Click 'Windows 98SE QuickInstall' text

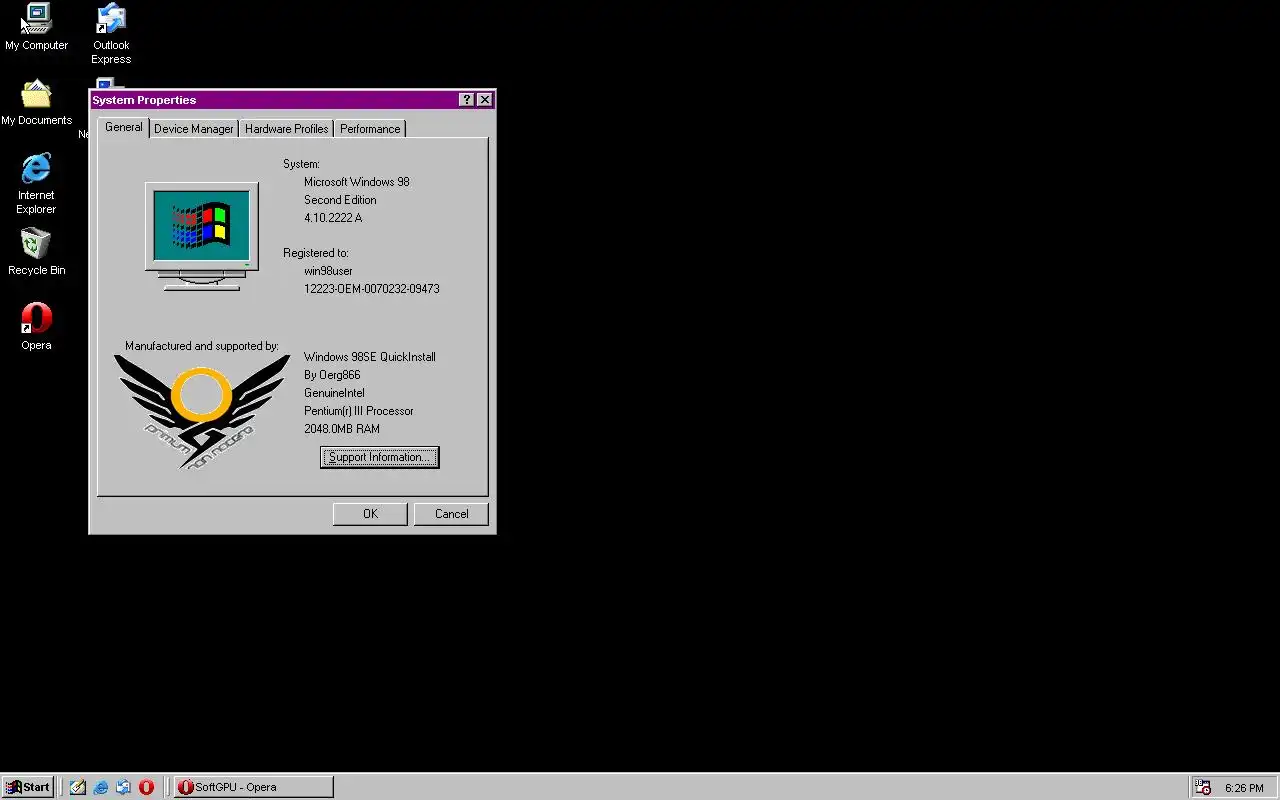[x=370, y=357]
